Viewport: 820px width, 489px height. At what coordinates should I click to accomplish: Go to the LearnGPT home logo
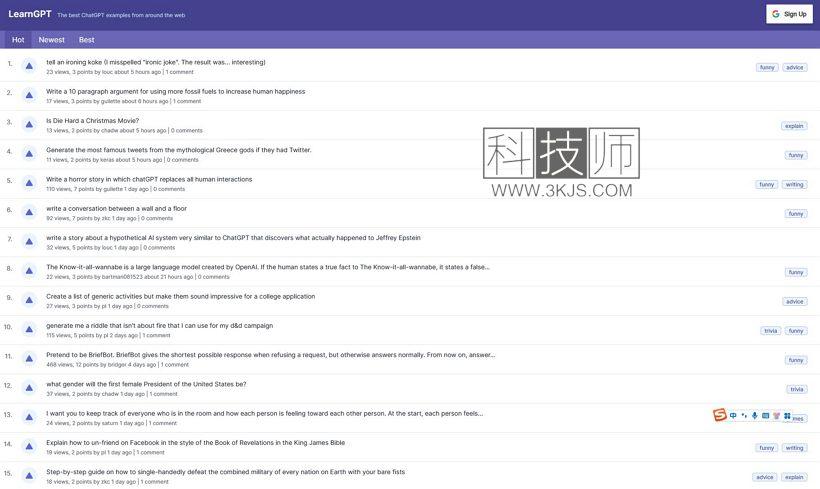[x=30, y=14]
